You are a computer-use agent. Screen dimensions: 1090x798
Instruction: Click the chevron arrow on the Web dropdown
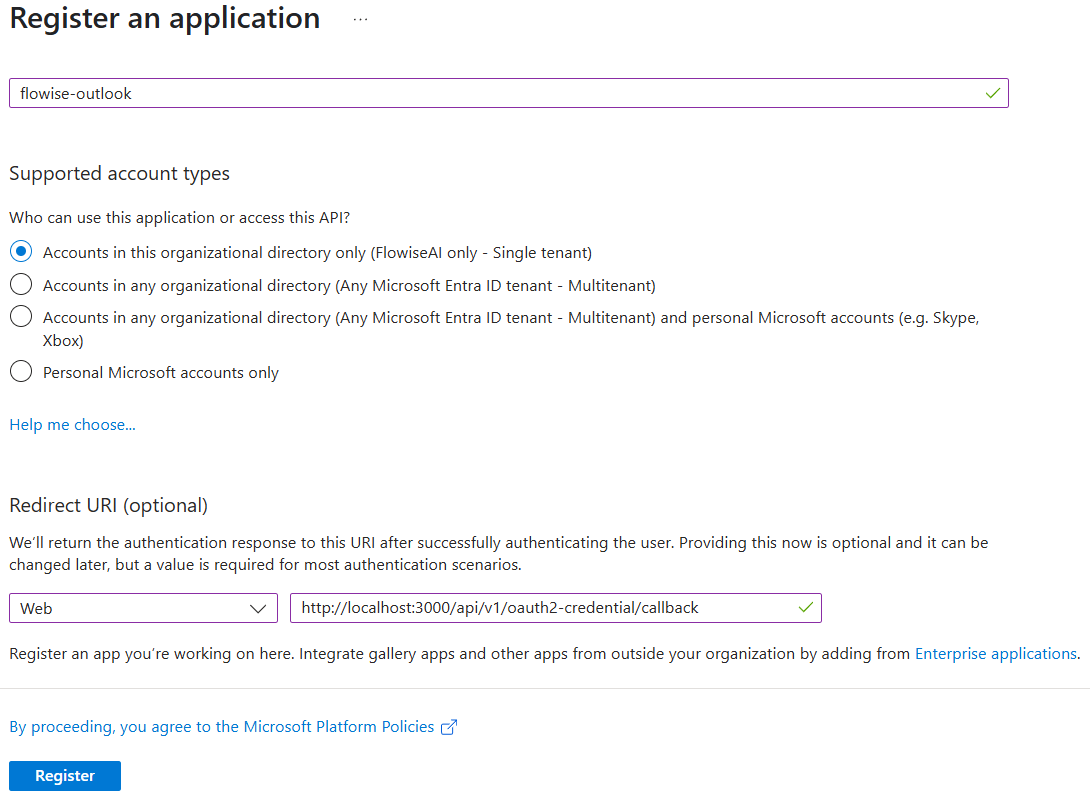[258, 608]
